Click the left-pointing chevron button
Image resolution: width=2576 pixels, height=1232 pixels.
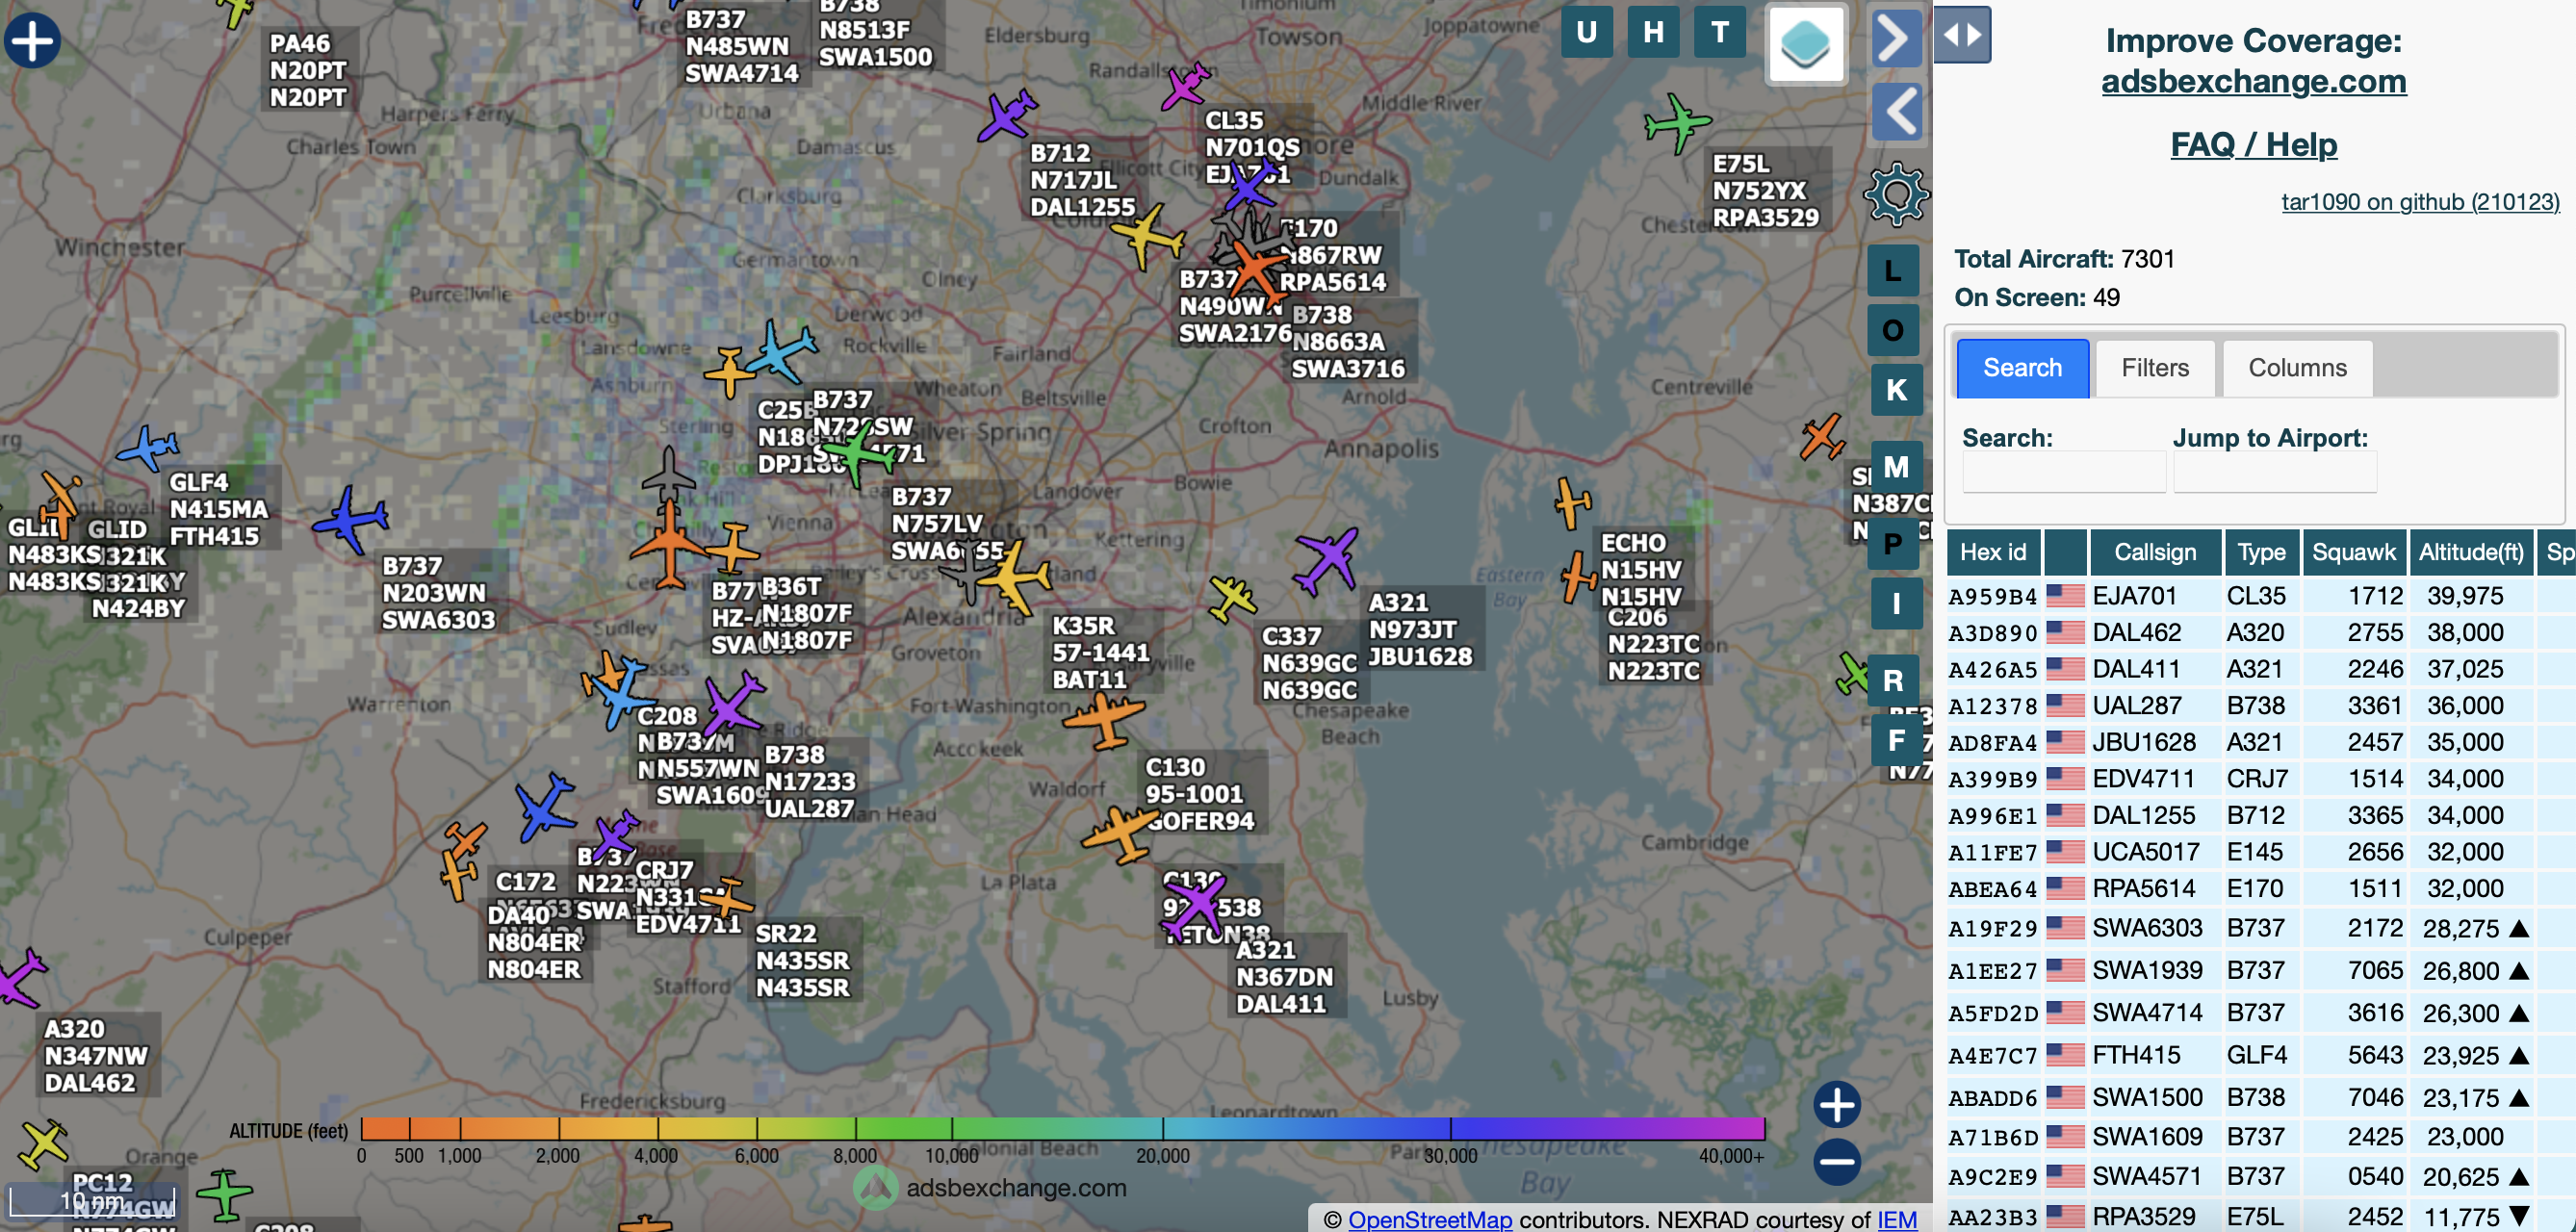click(1895, 111)
